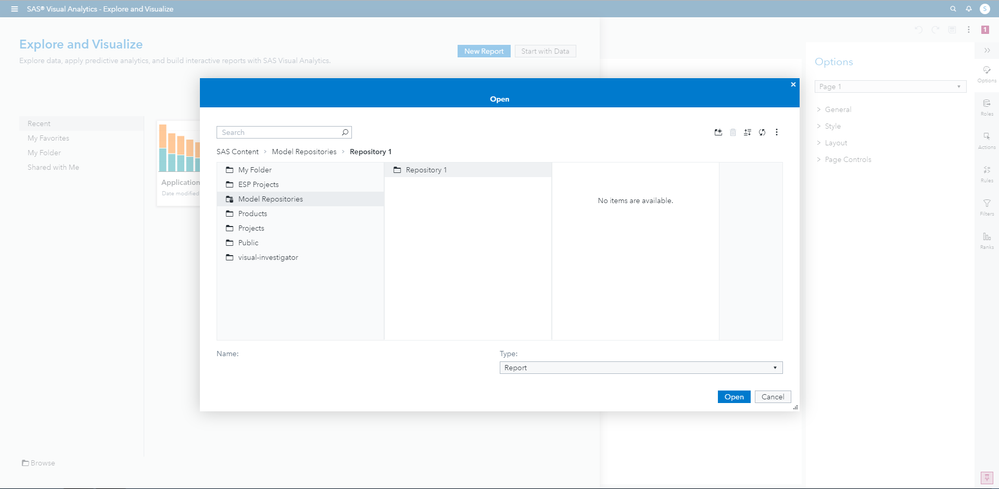This screenshot has width=999, height=489.
Task: Click the sort/view options icon in Open dialog
Action: 747,132
